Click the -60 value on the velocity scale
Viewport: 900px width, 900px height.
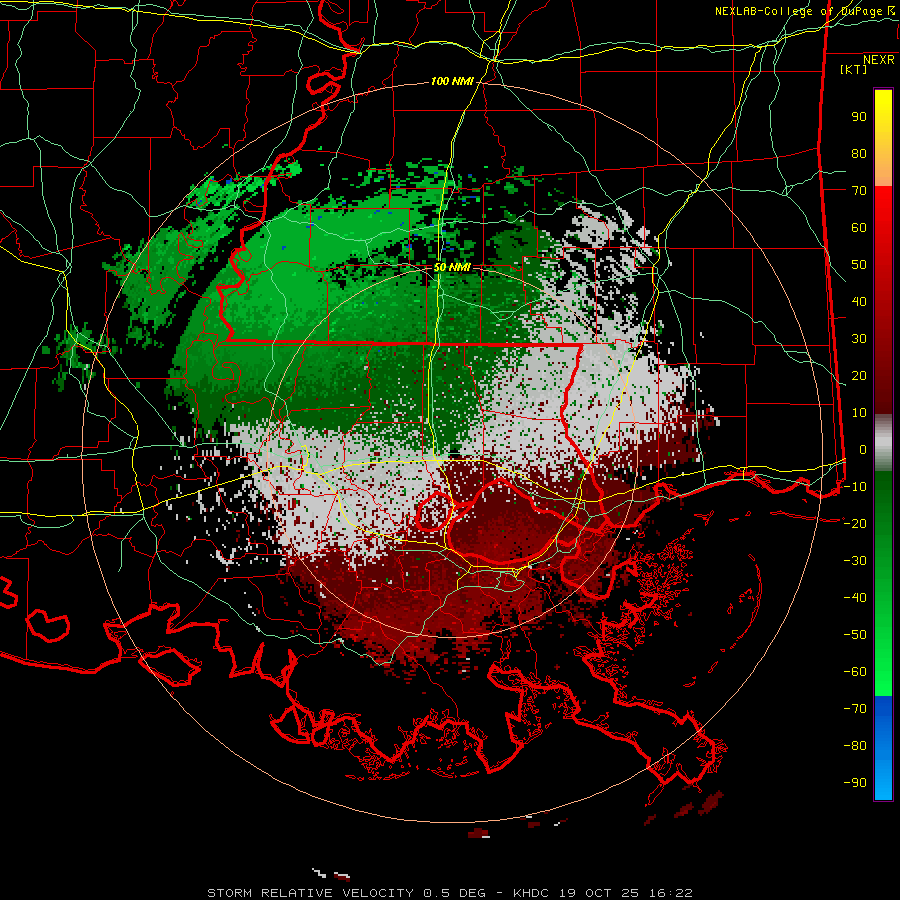tap(855, 672)
